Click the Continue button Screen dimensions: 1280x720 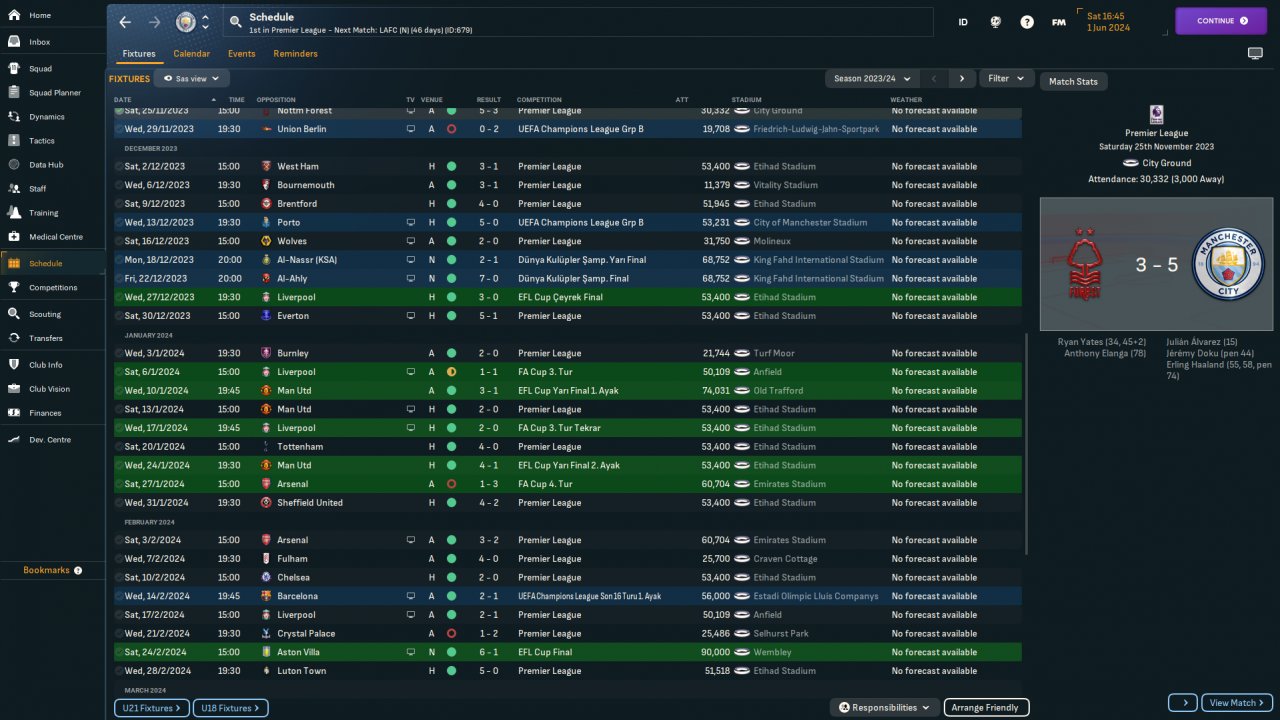pyautogui.click(x=1221, y=21)
